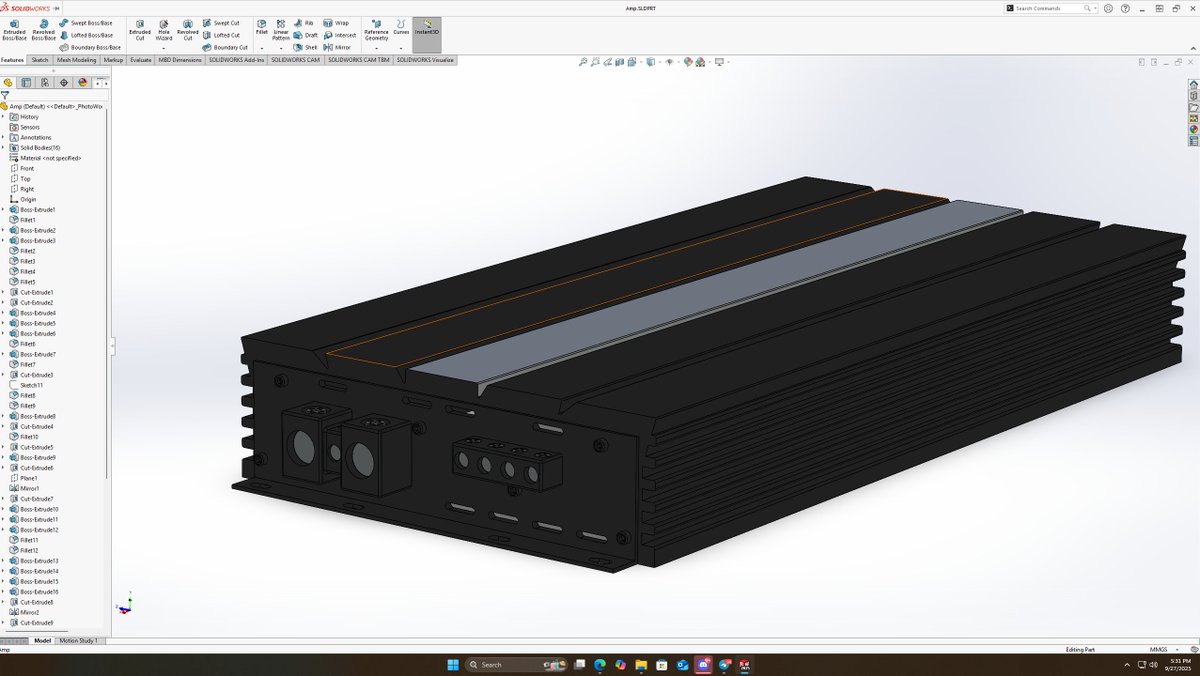This screenshot has width=1200, height=676.
Task: Select Sketch11 in the feature tree
Action: click(x=27, y=385)
